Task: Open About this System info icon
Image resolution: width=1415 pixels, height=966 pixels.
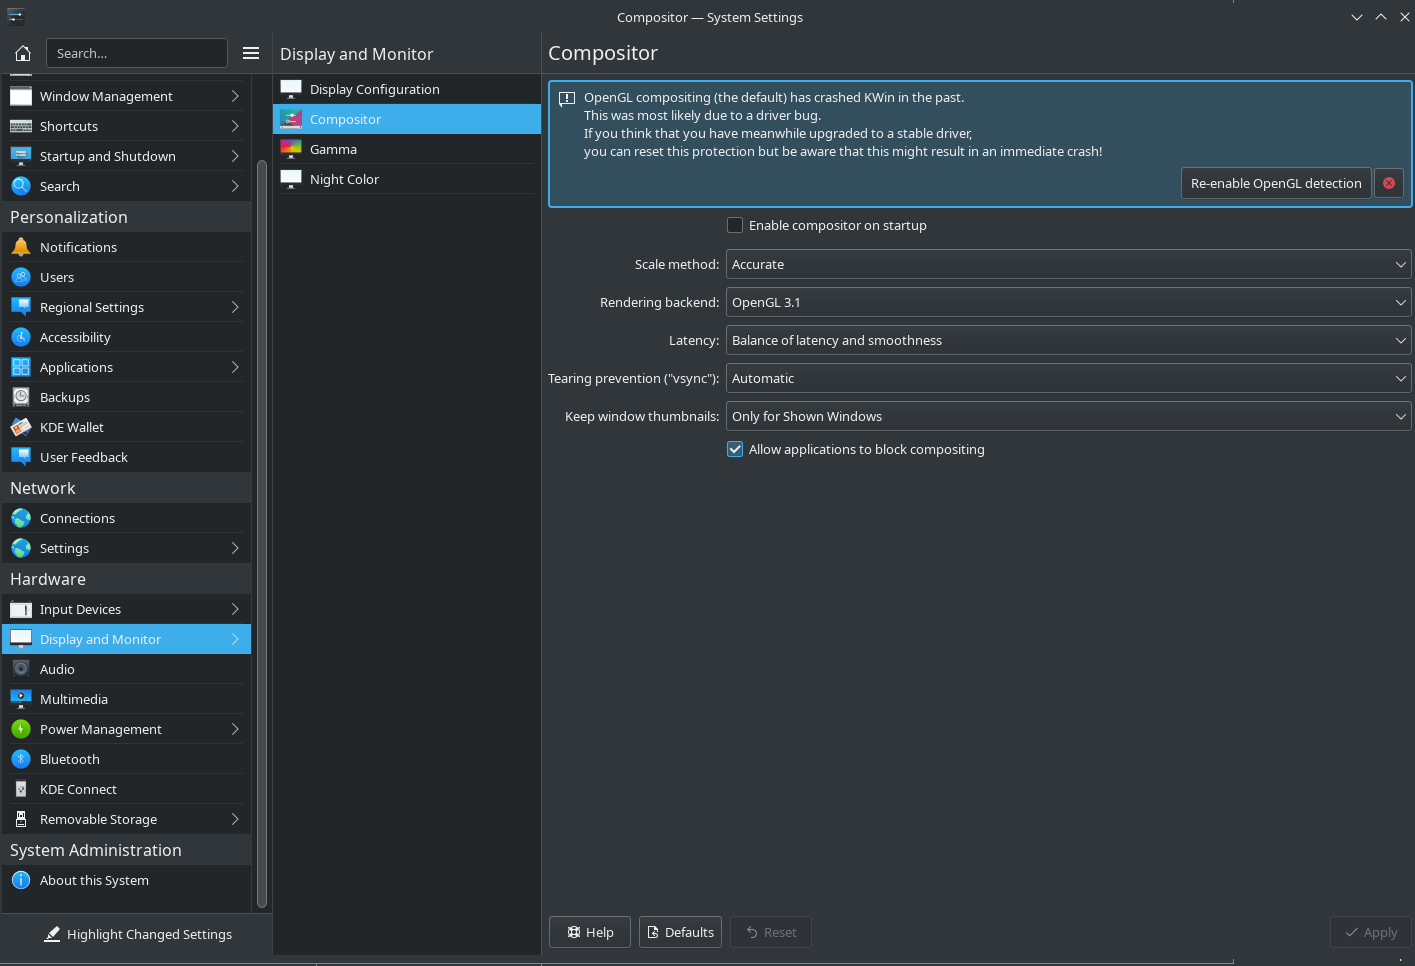Action: [21, 880]
